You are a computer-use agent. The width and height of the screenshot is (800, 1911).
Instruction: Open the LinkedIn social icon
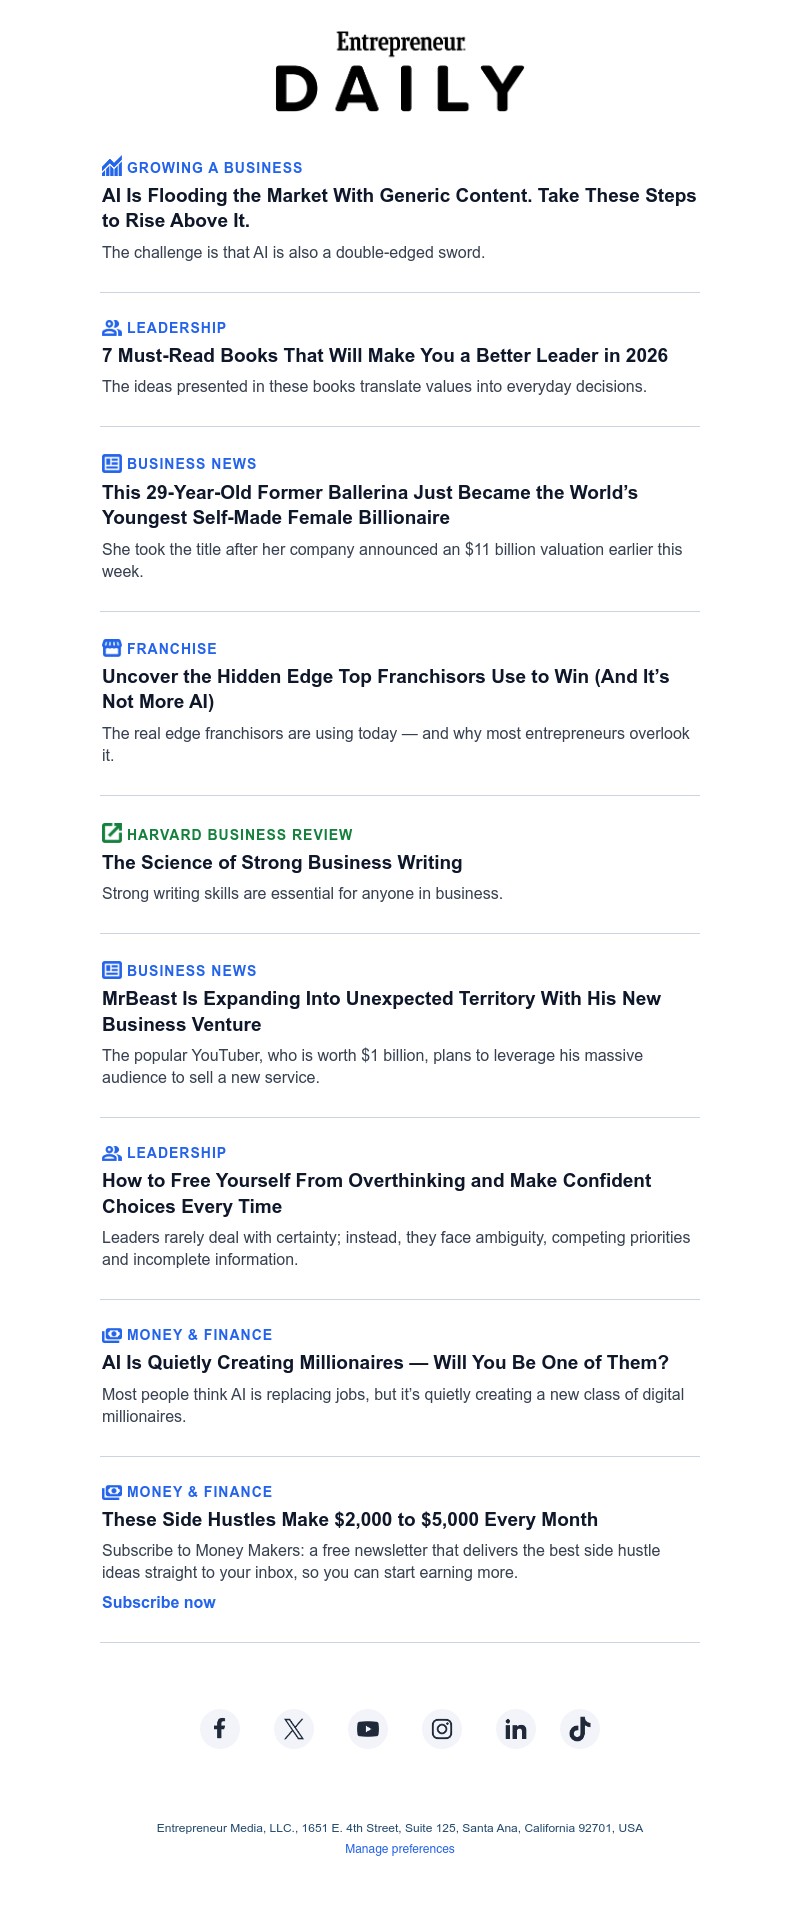pos(516,1729)
